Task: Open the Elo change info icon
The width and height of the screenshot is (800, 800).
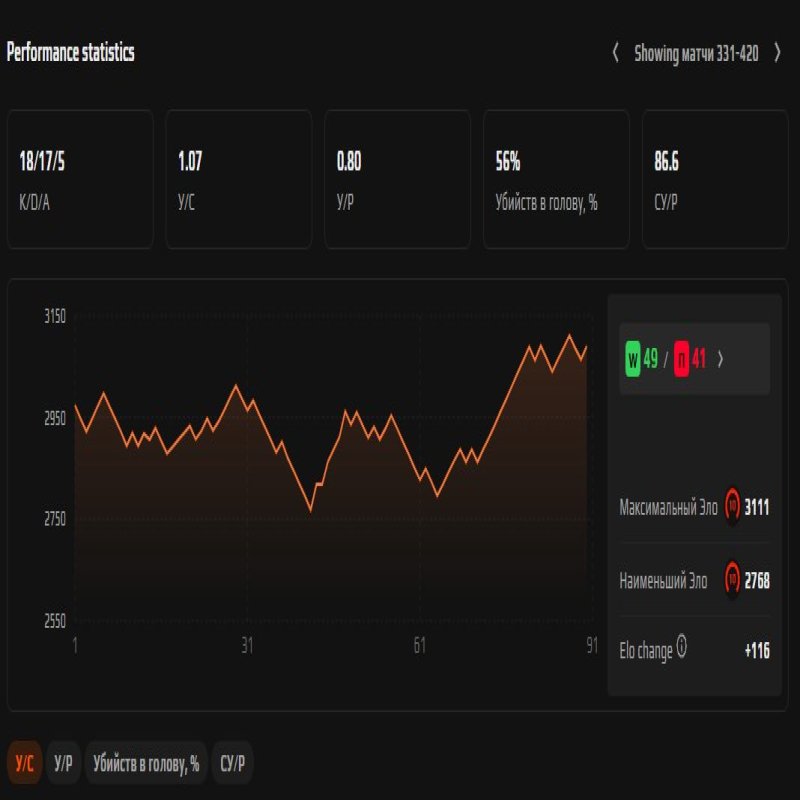Action: 682,645
